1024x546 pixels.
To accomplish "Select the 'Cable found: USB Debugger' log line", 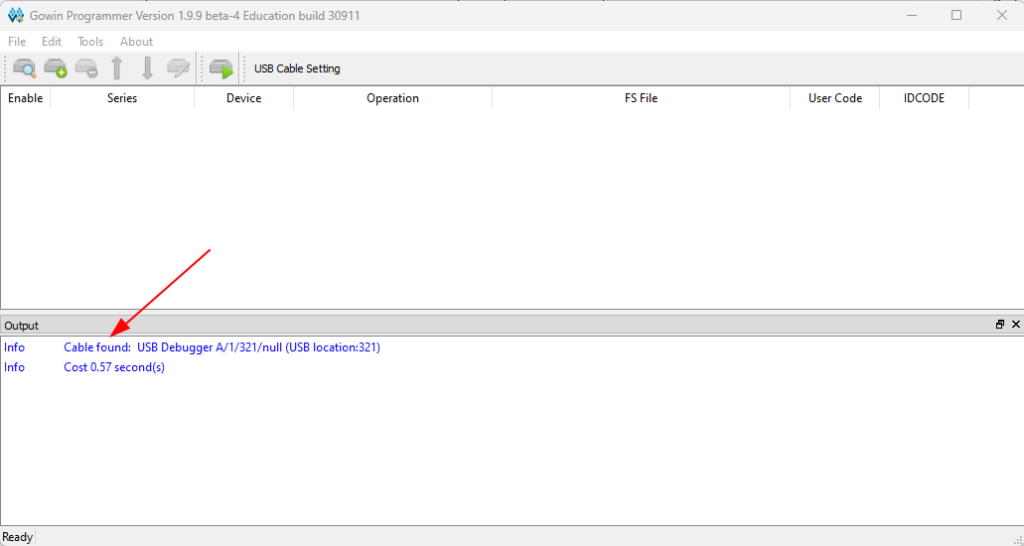I will point(222,347).
